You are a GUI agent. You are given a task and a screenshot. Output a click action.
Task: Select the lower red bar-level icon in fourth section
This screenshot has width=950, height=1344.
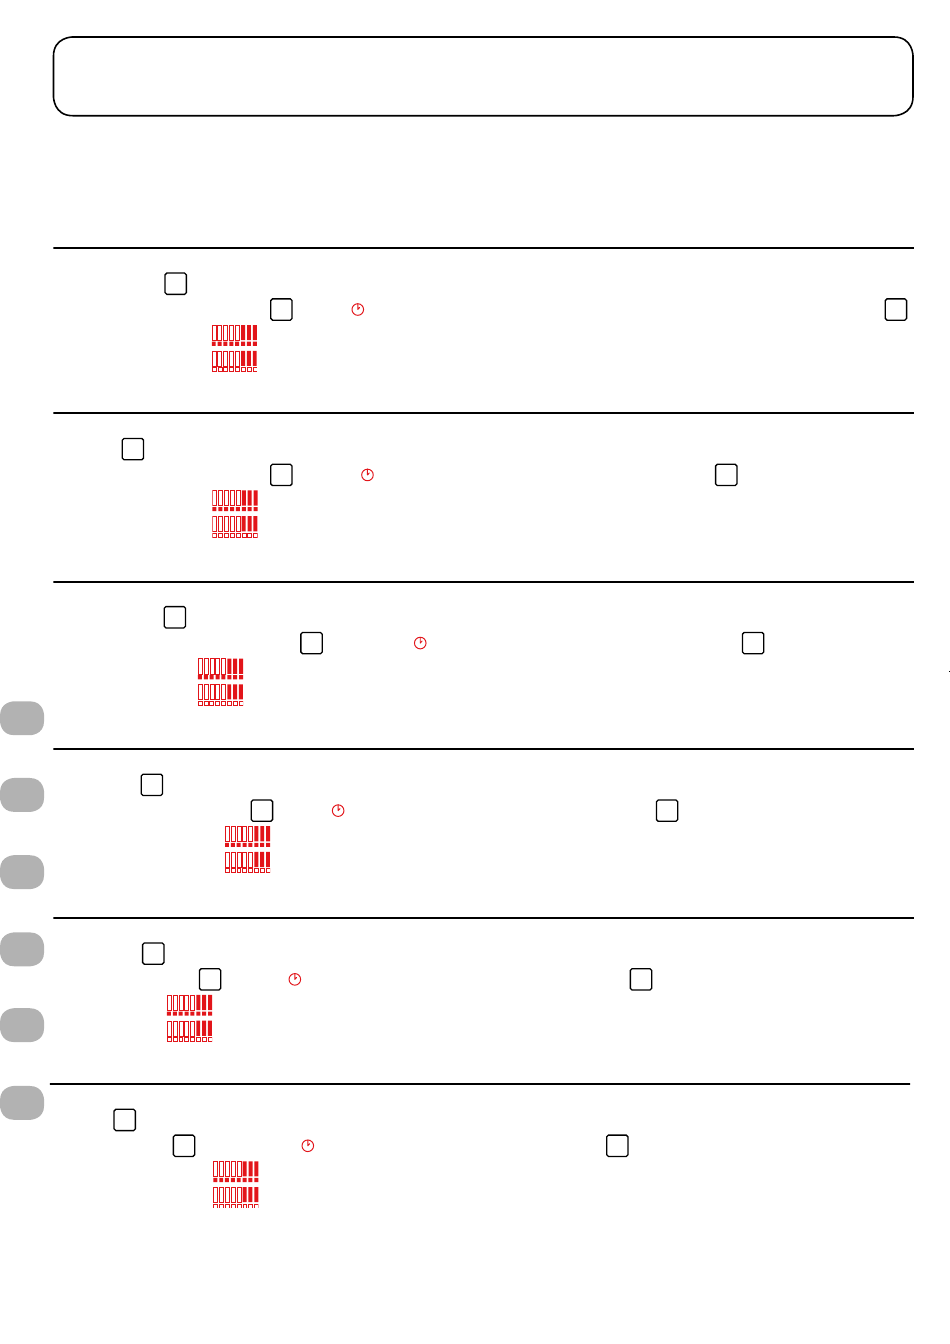(248, 862)
